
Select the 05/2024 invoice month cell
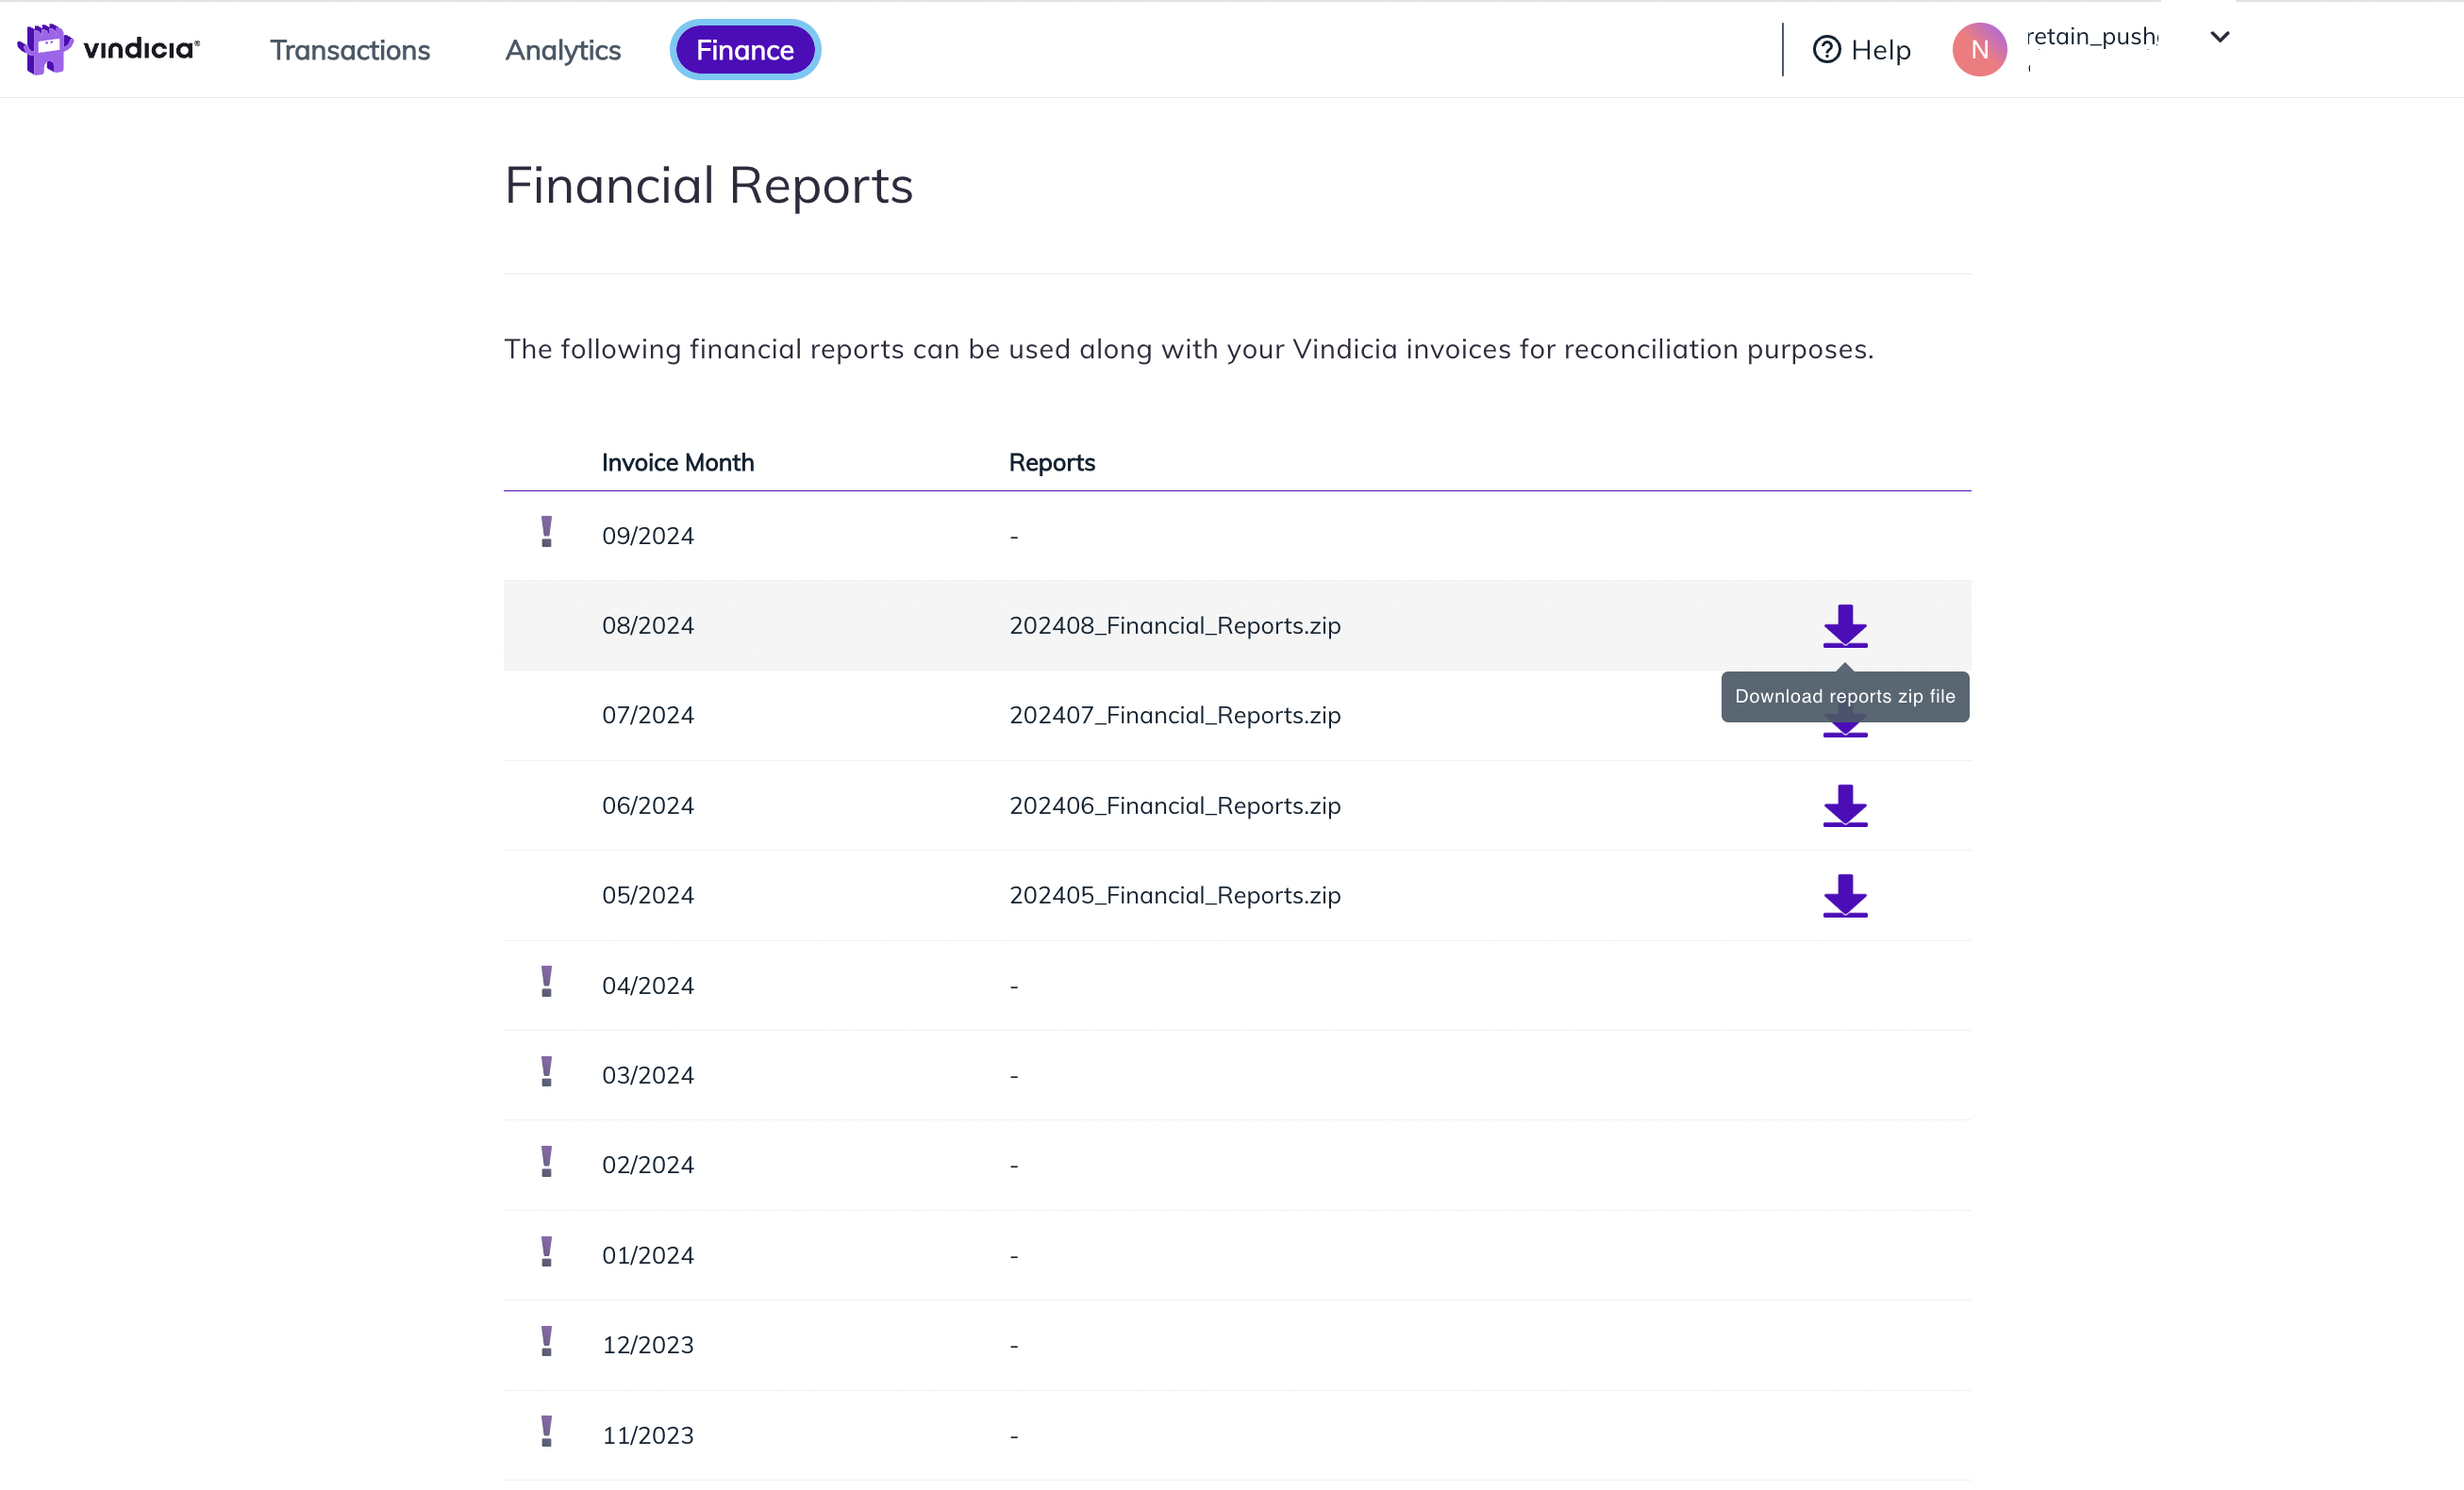(648, 896)
